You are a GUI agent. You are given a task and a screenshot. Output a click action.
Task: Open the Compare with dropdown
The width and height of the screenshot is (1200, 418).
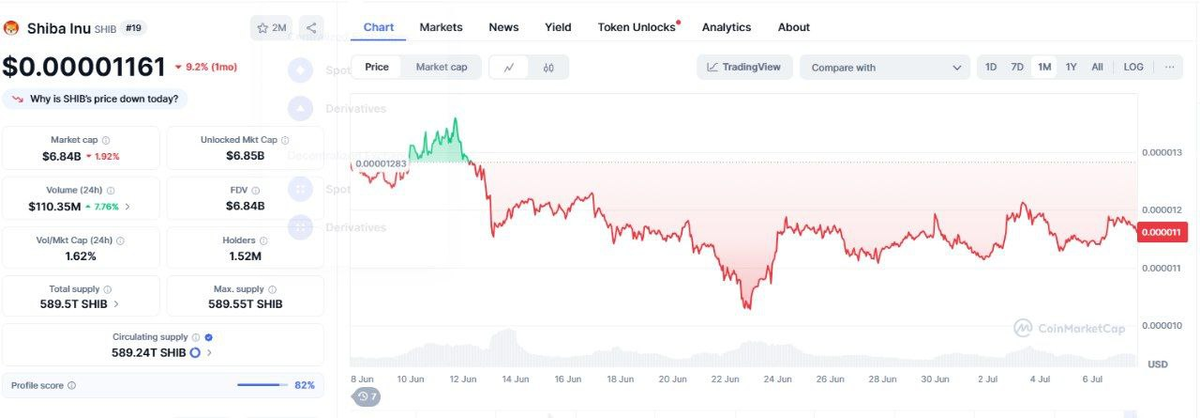coord(886,67)
